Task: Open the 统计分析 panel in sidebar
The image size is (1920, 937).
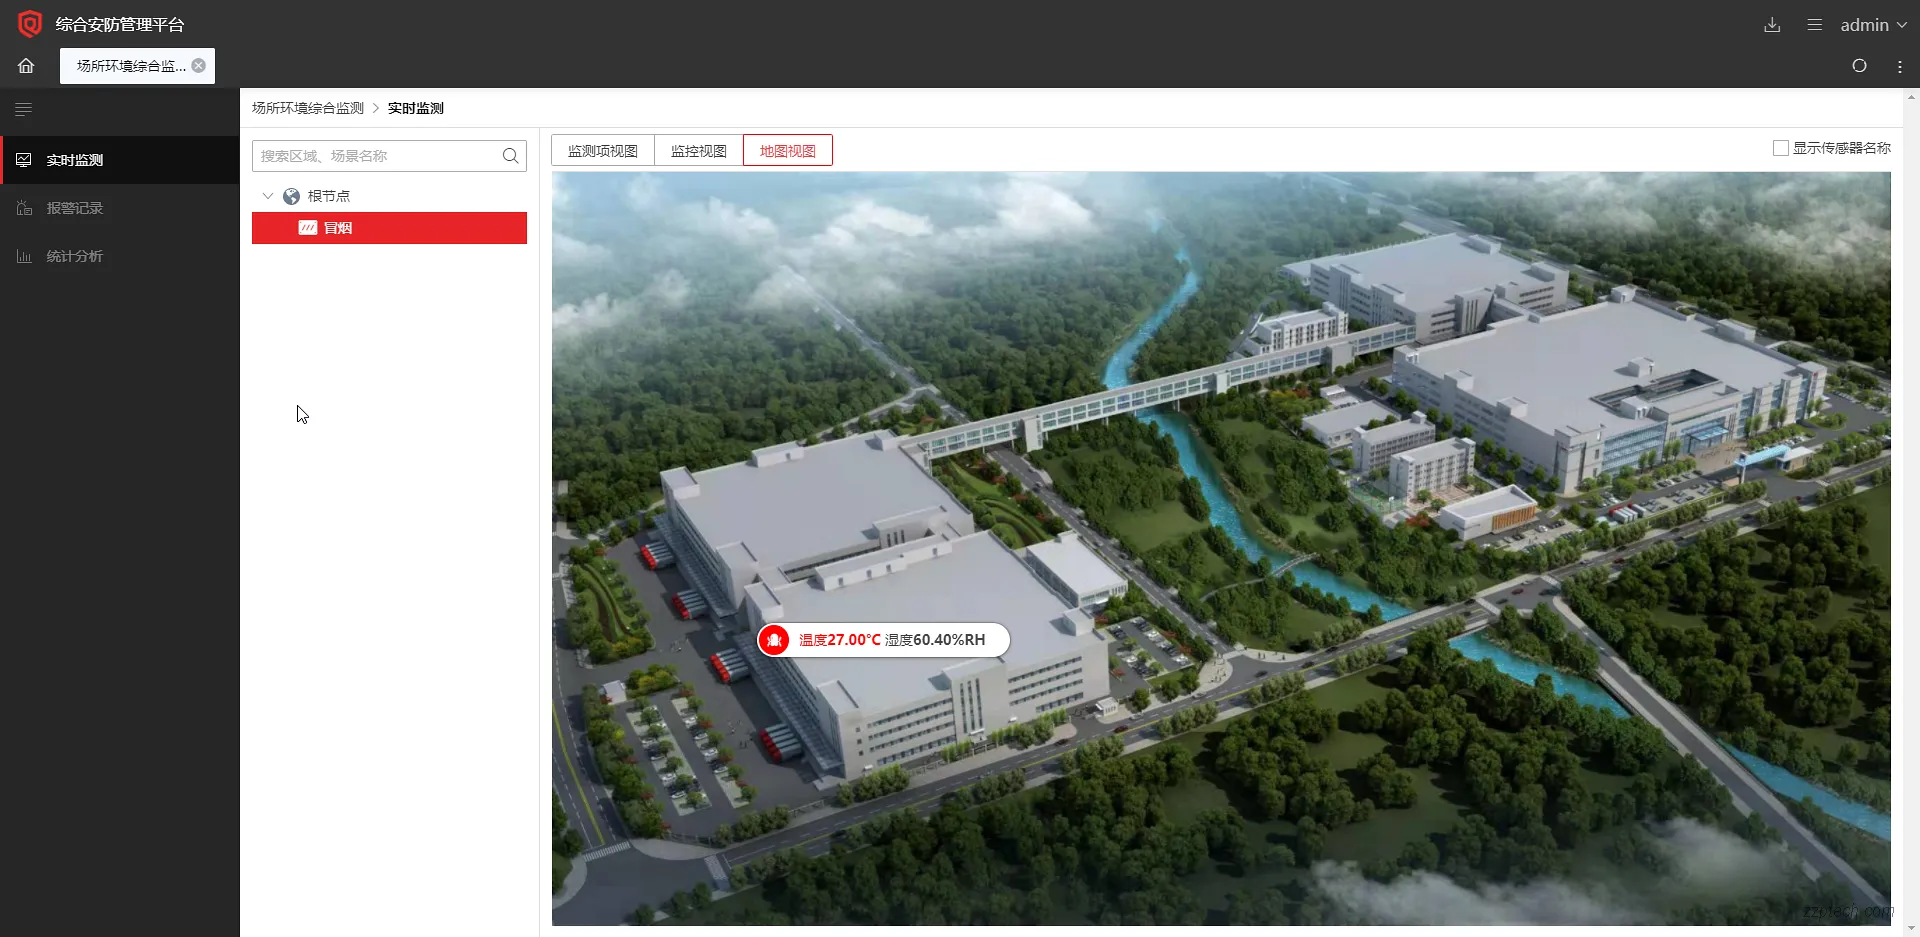Action: (x=75, y=256)
